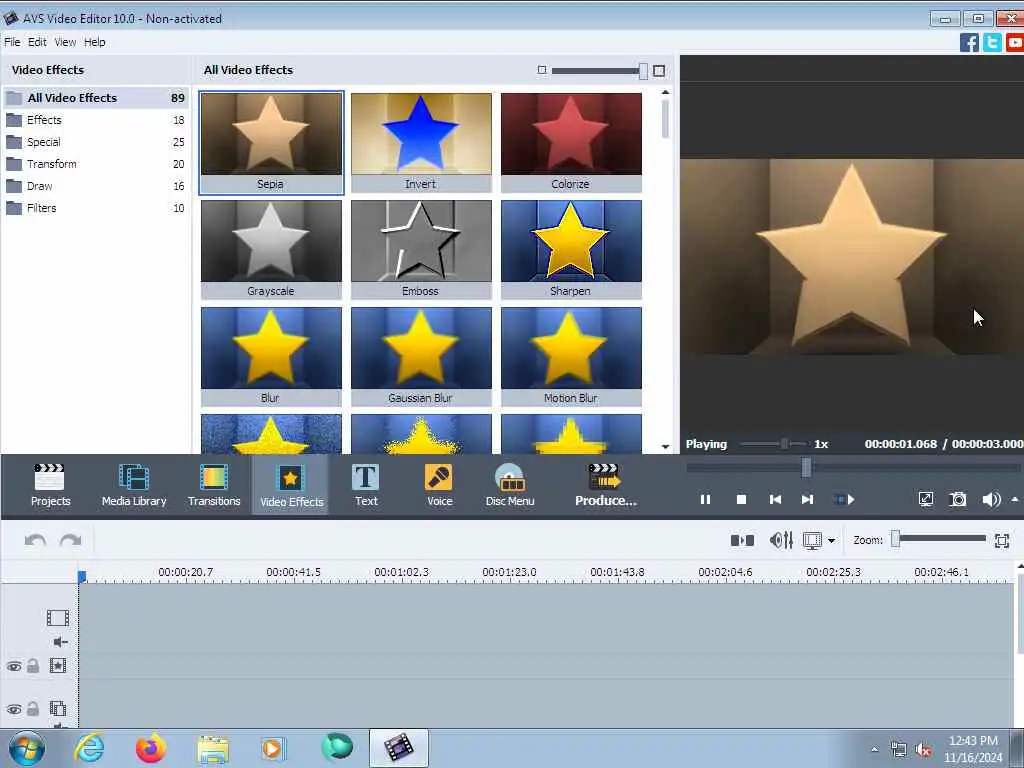Take a snapshot of the preview
Screen dimensions: 1024x768
click(x=957, y=500)
